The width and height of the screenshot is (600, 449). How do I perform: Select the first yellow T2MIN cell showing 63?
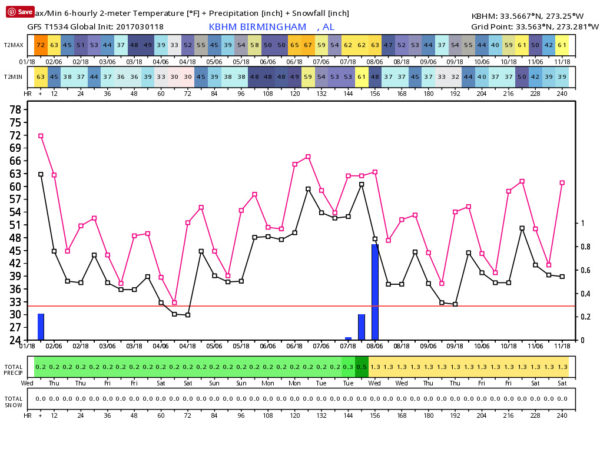41,75
